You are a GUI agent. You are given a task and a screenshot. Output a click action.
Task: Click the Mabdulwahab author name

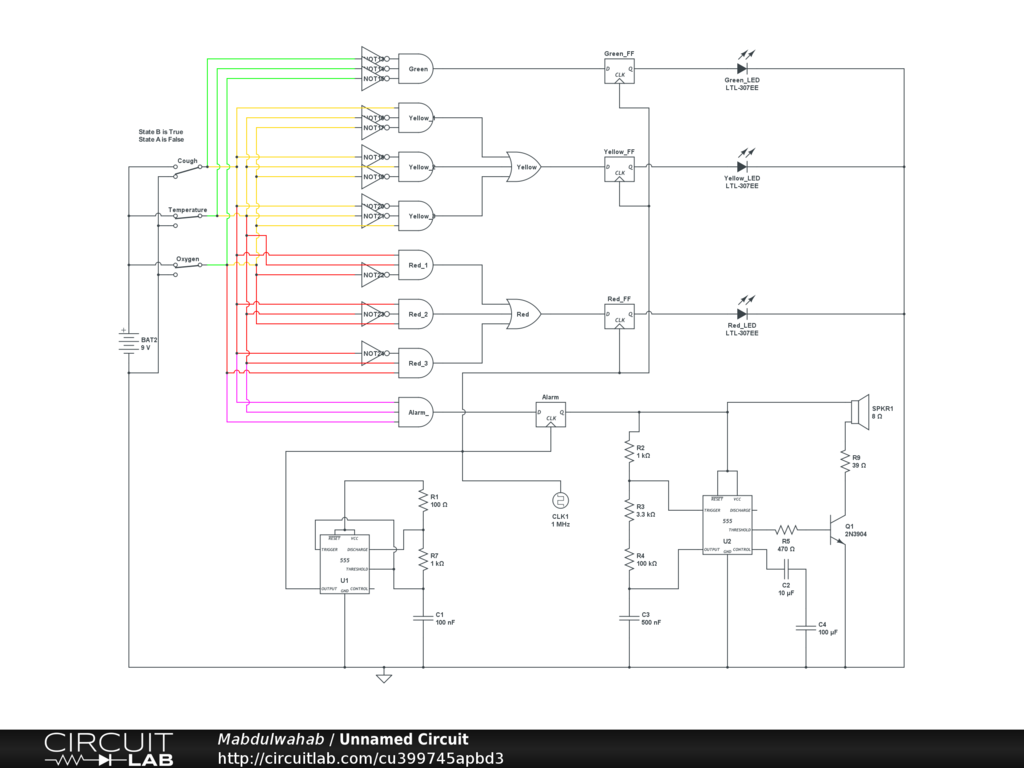point(270,740)
